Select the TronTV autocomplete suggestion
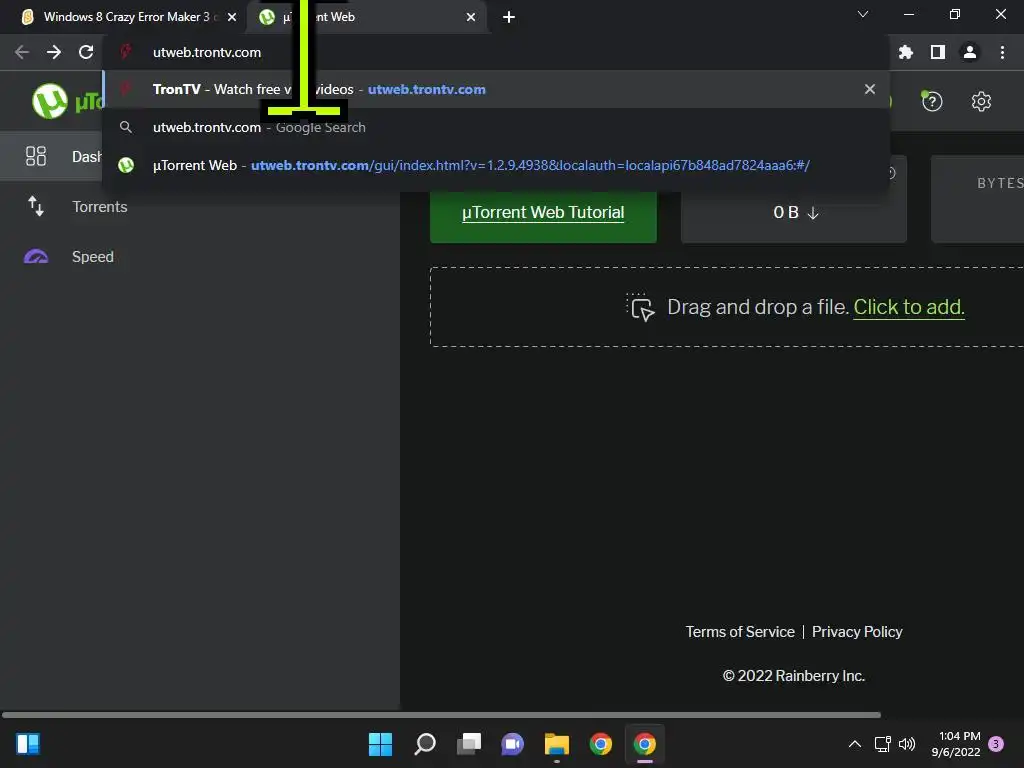1024x768 pixels. click(496, 89)
